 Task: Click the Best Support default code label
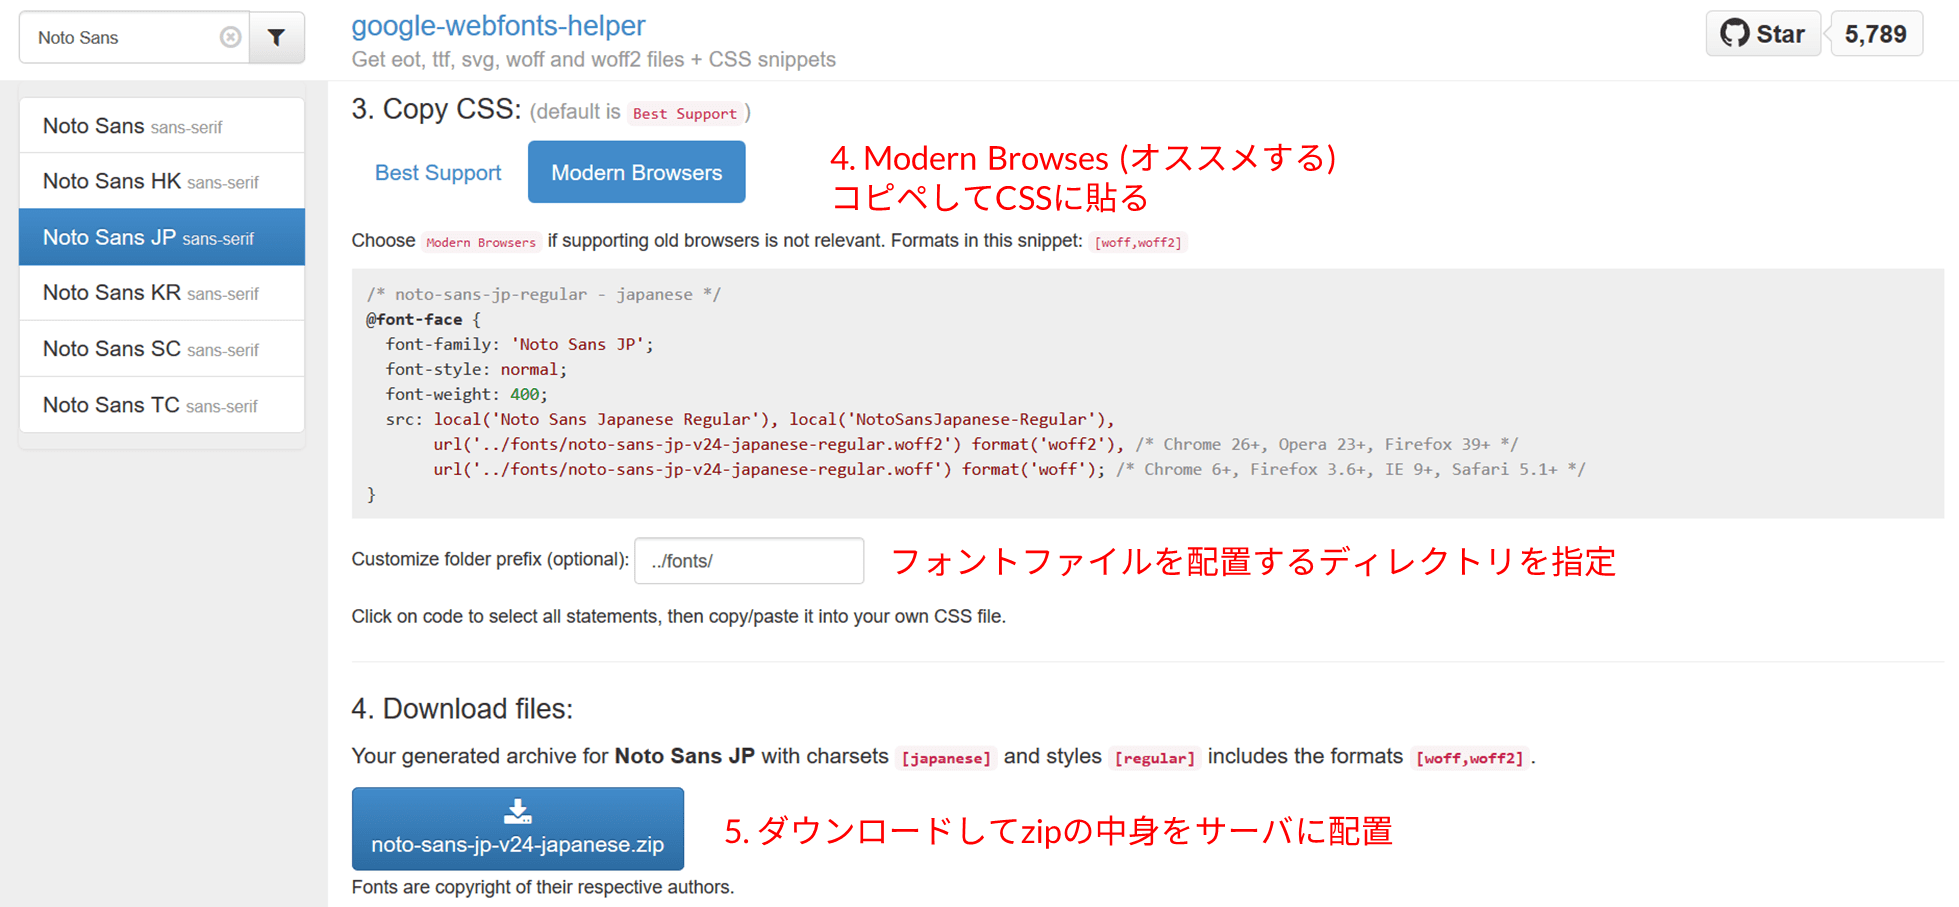point(685,113)
